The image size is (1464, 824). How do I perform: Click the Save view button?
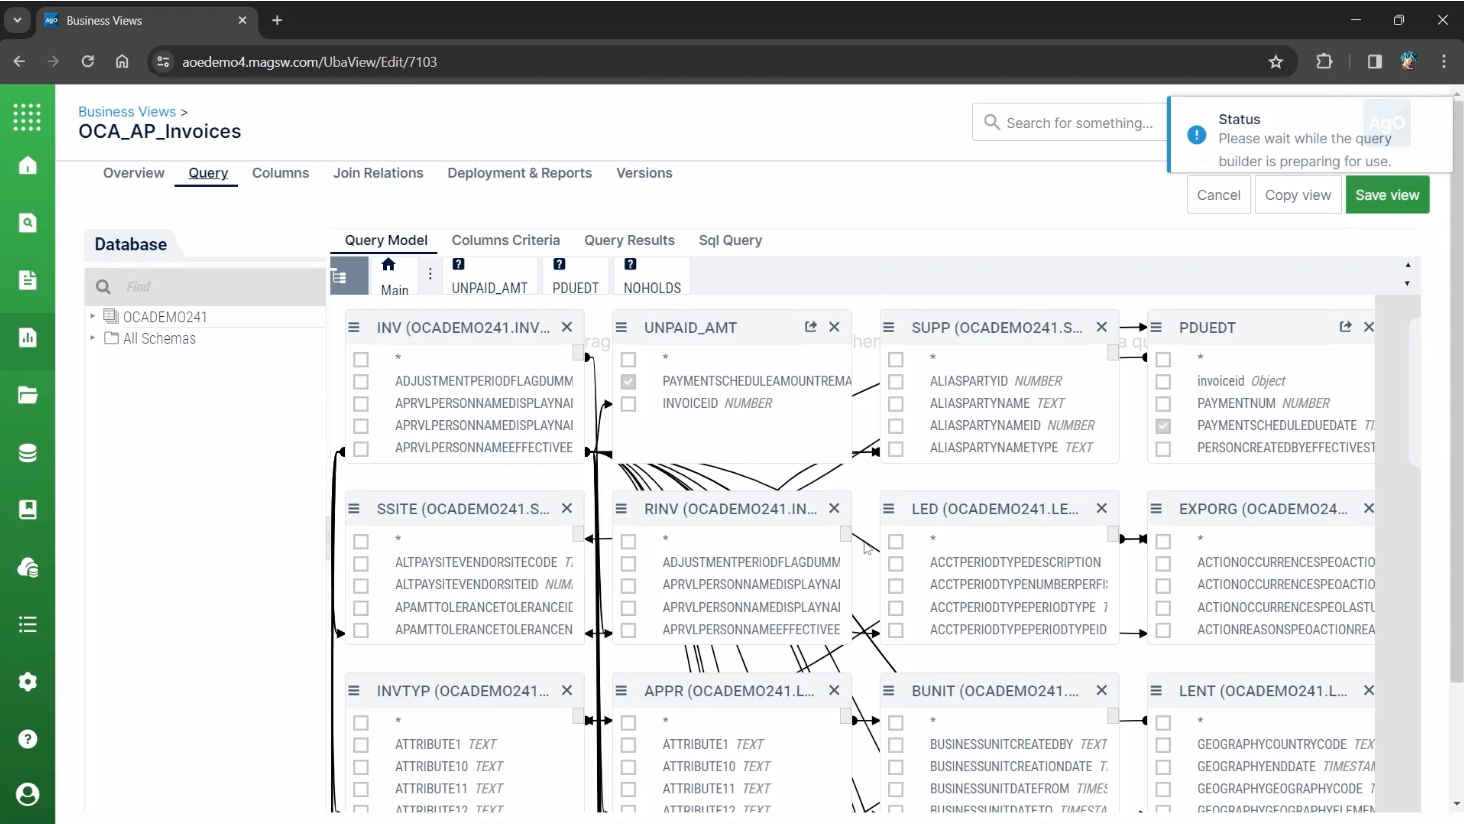(1386, 195)
